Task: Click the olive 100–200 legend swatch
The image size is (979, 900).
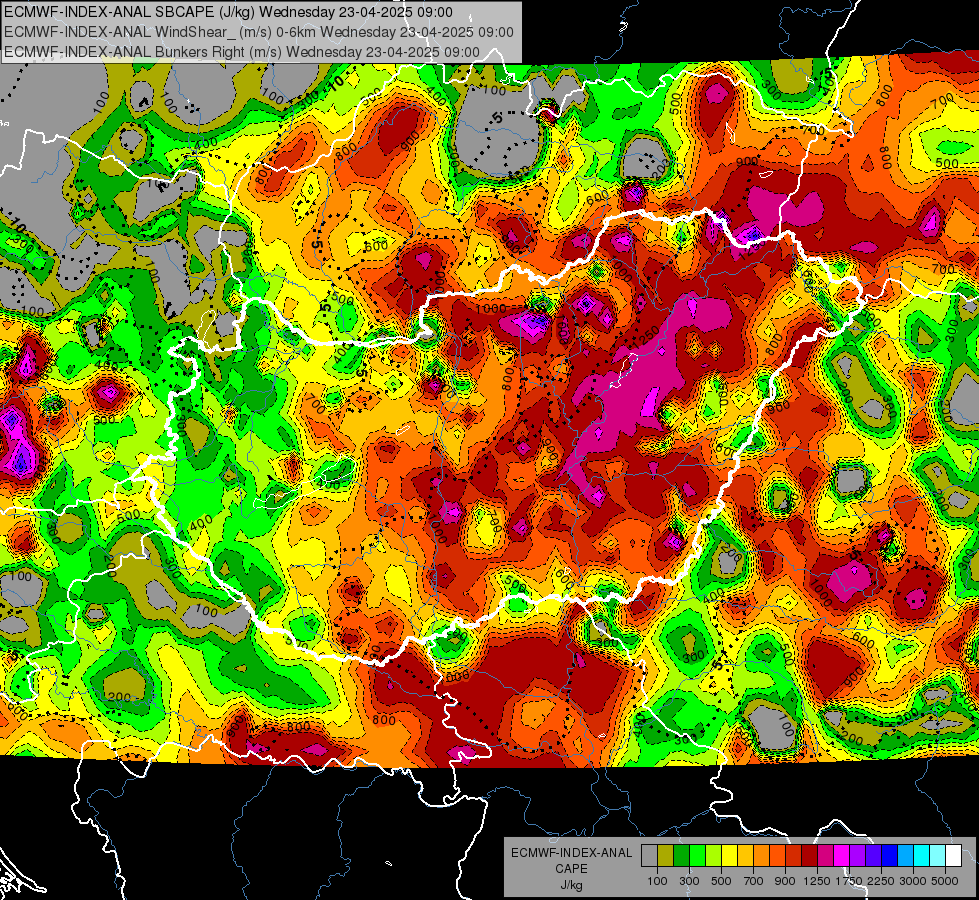Action: (x=666, y=856)
